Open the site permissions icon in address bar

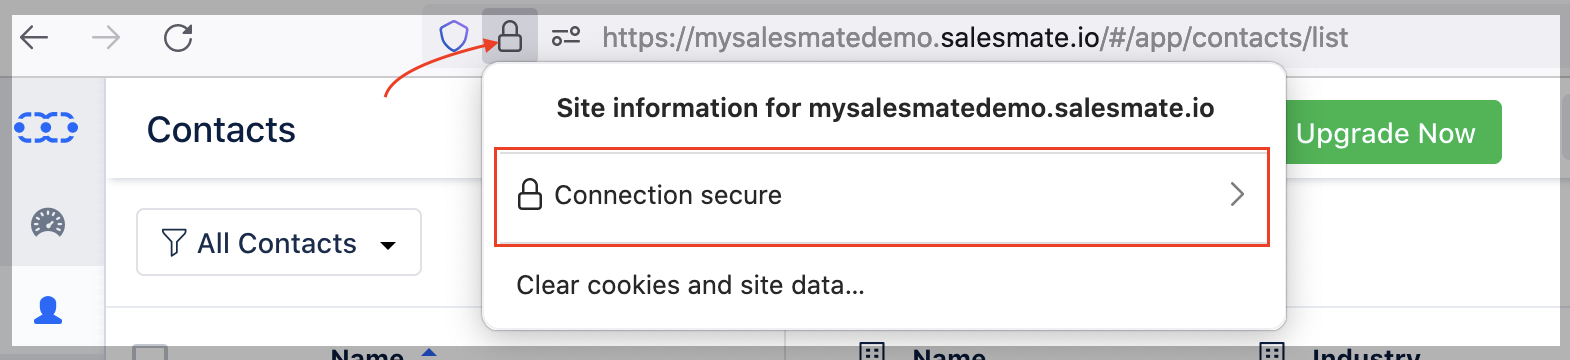point(566,38)
